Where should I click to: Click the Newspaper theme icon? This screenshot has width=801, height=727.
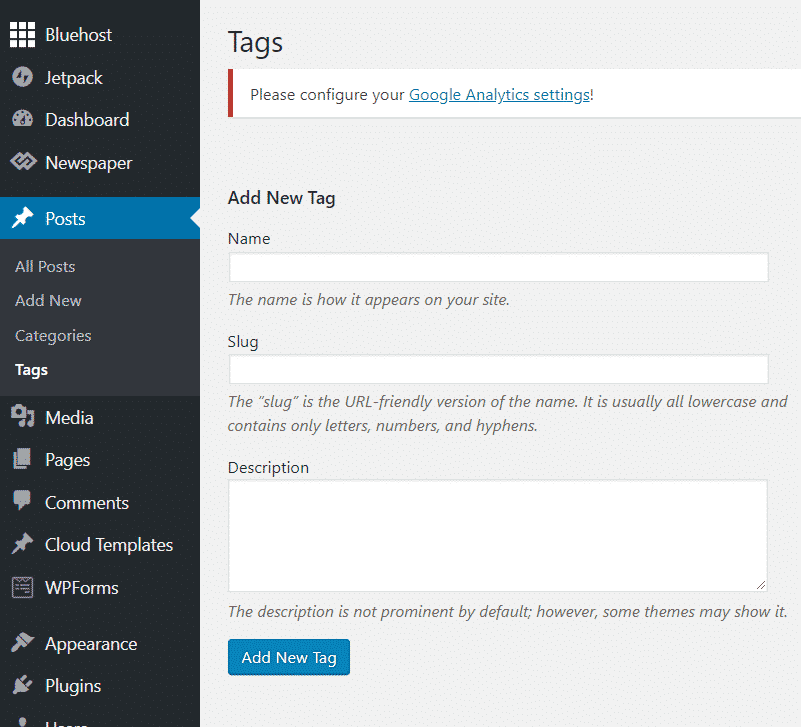[x=23, y=161]
